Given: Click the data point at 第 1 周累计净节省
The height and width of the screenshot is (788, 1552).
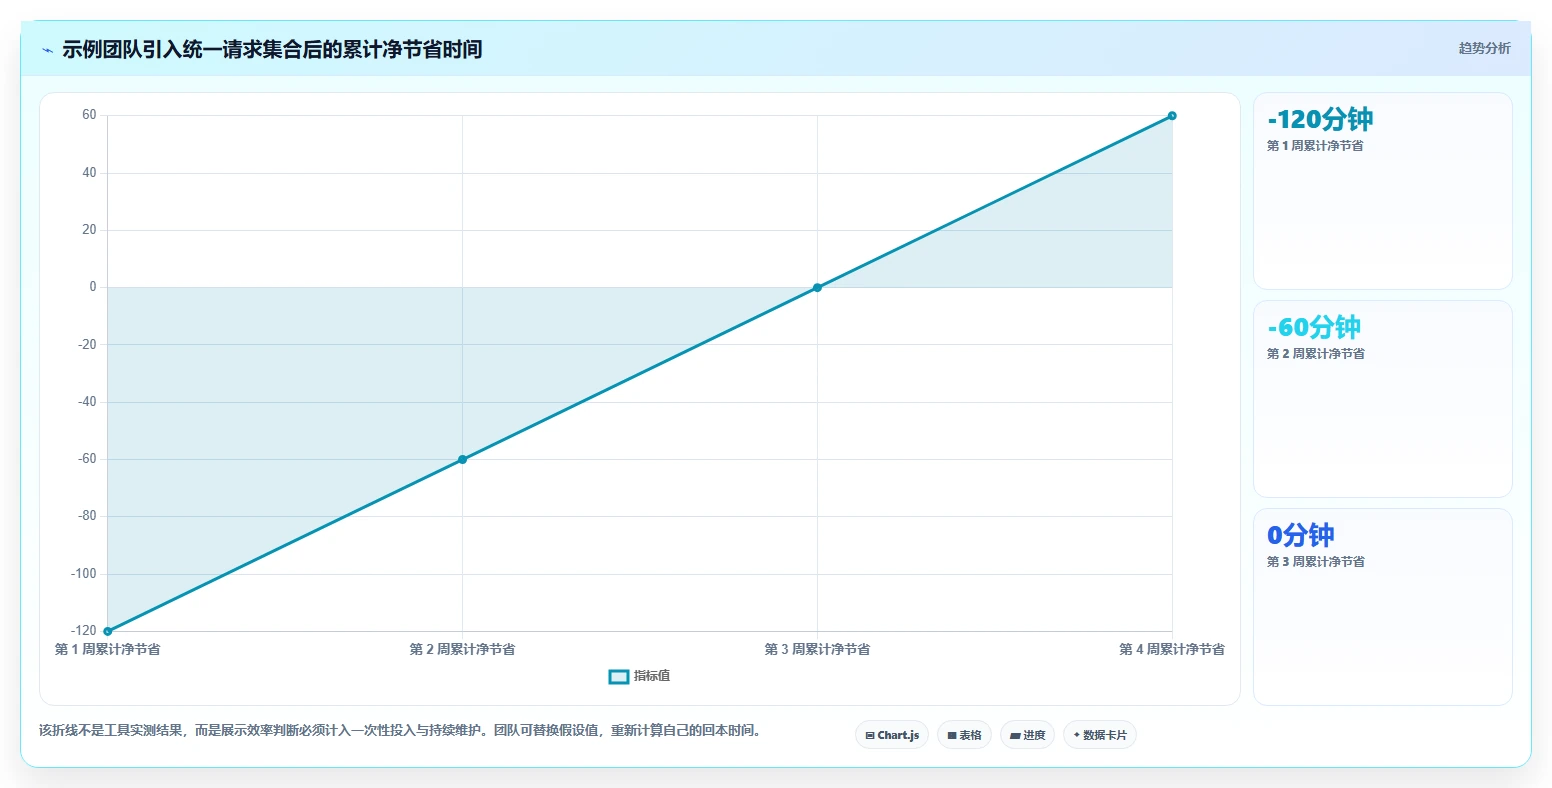Looking at the screenshot, I should pyautogui.click(x=107, y=631).
